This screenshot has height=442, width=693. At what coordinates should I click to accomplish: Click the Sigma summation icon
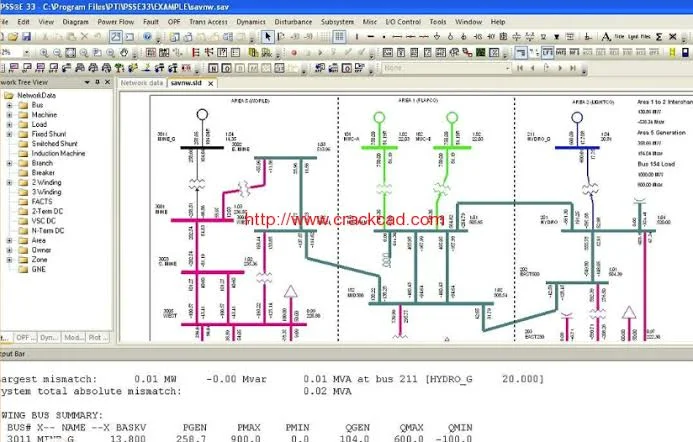click(x=659, y=37)
